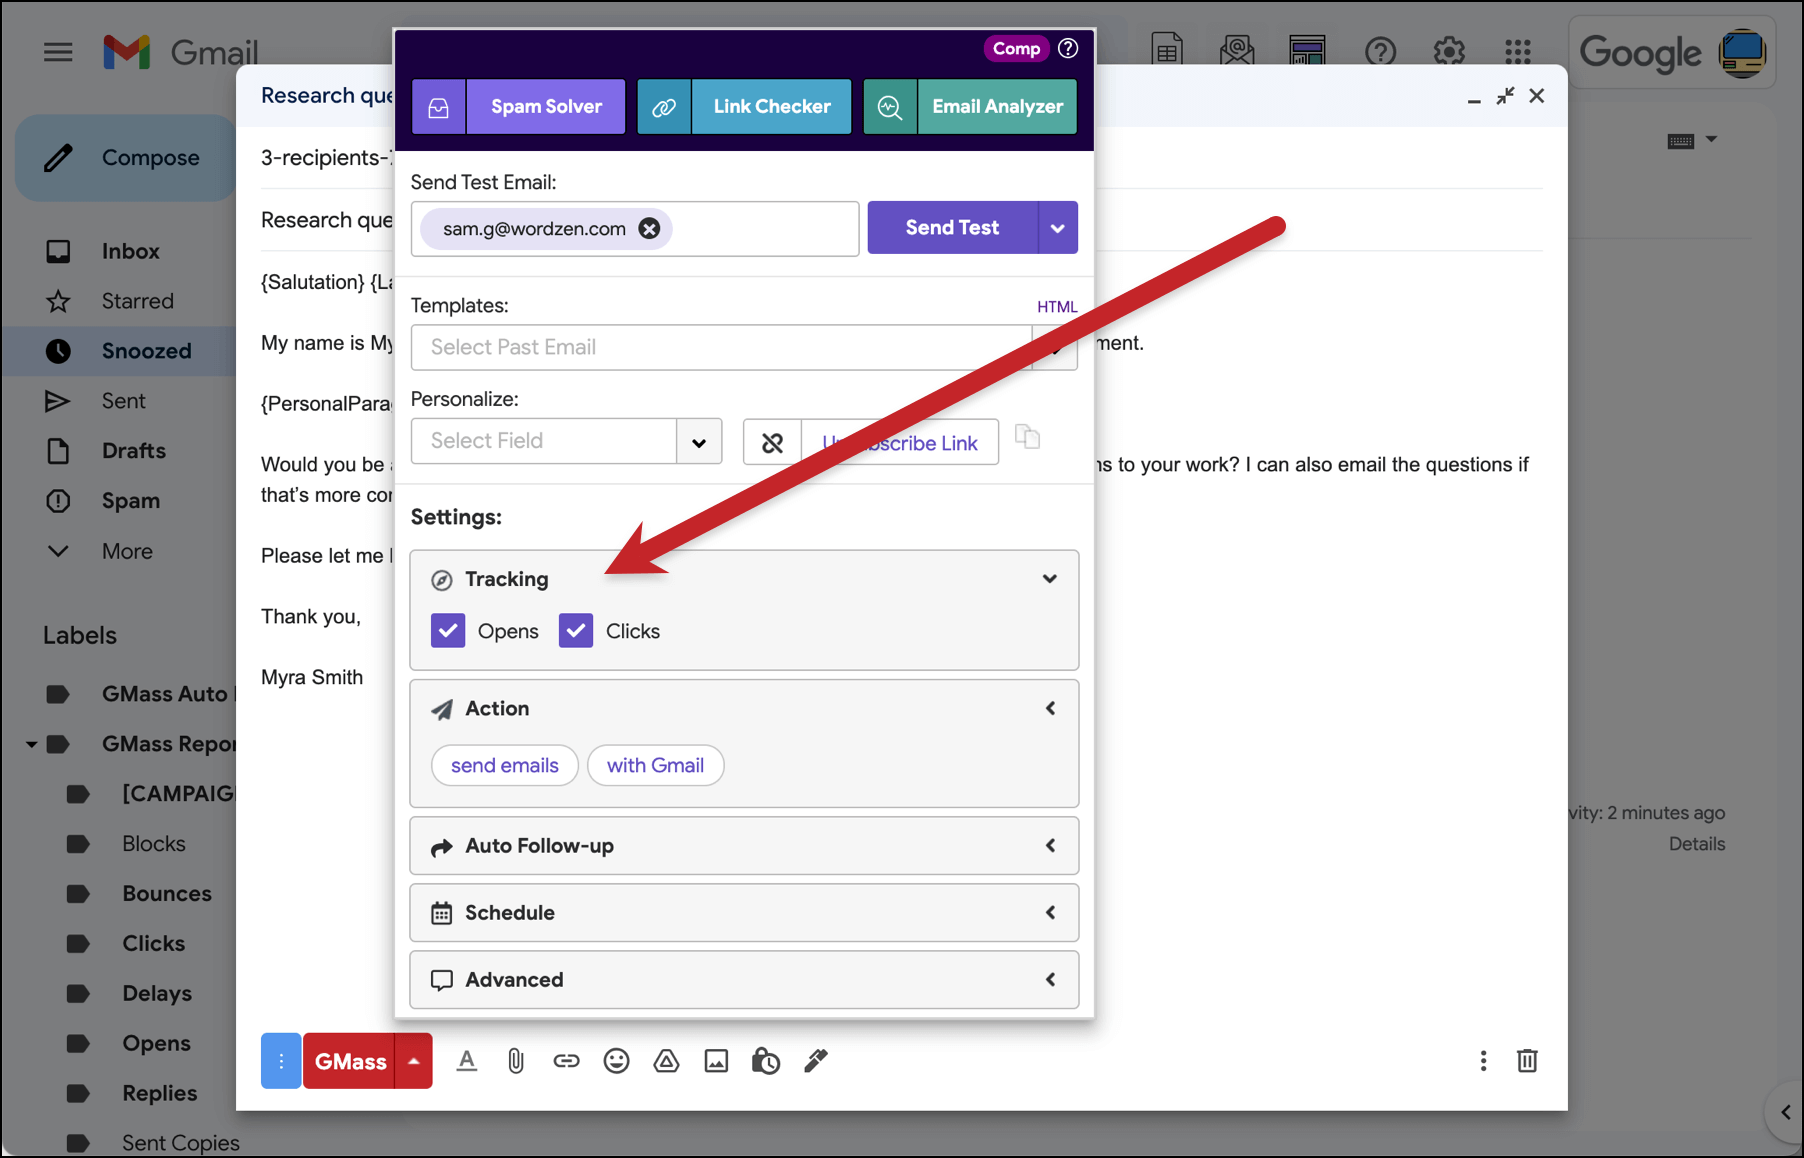Open compose more options three-dot menu
Image resolution: width=1804 pixels, height=1158 pixels.
pyautogui.click(x=1483, y=1061)
